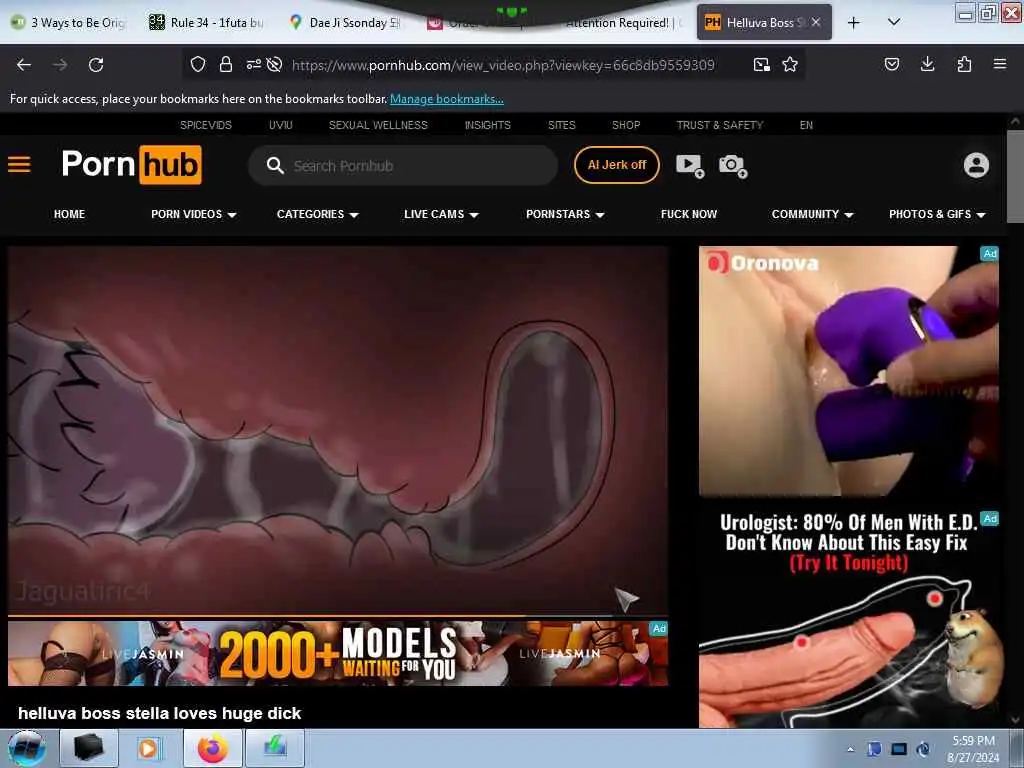Viewport: 1024px width, 768px height.
Task: Click the upload photo camera icon
Action: click(x=732, y=165)
